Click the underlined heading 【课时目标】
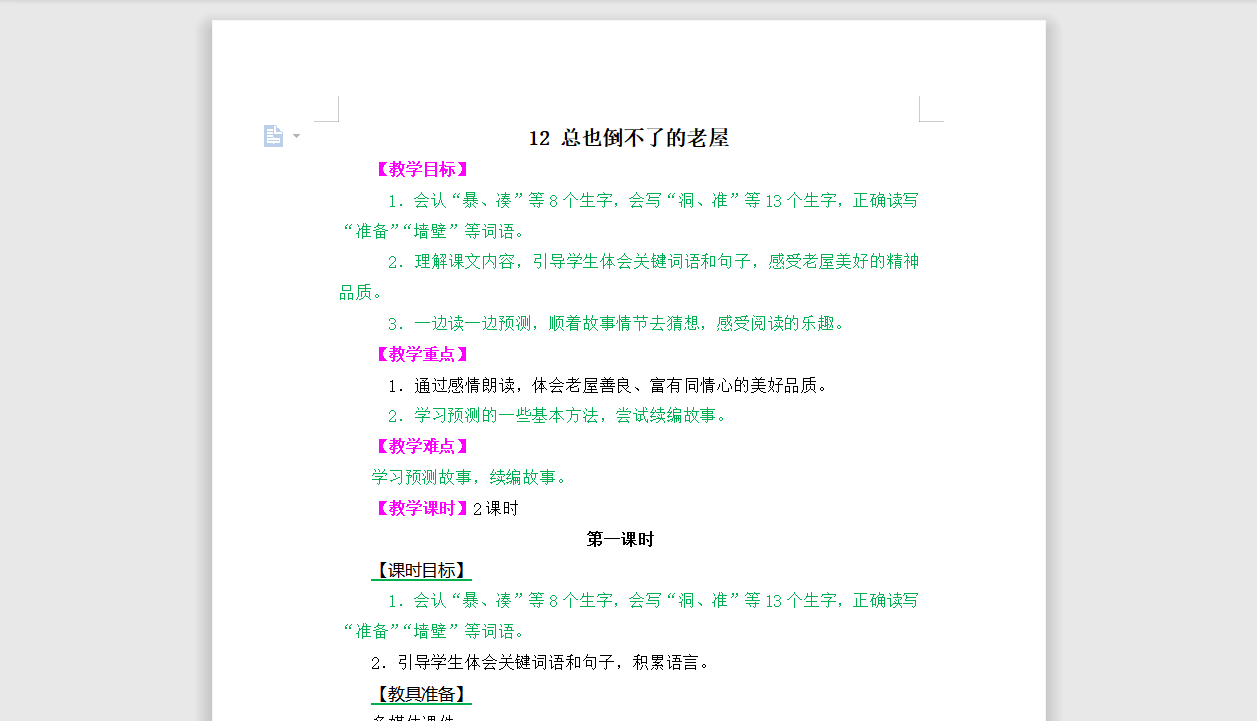This screenshot has width=1257, height=721. point(421,570)
